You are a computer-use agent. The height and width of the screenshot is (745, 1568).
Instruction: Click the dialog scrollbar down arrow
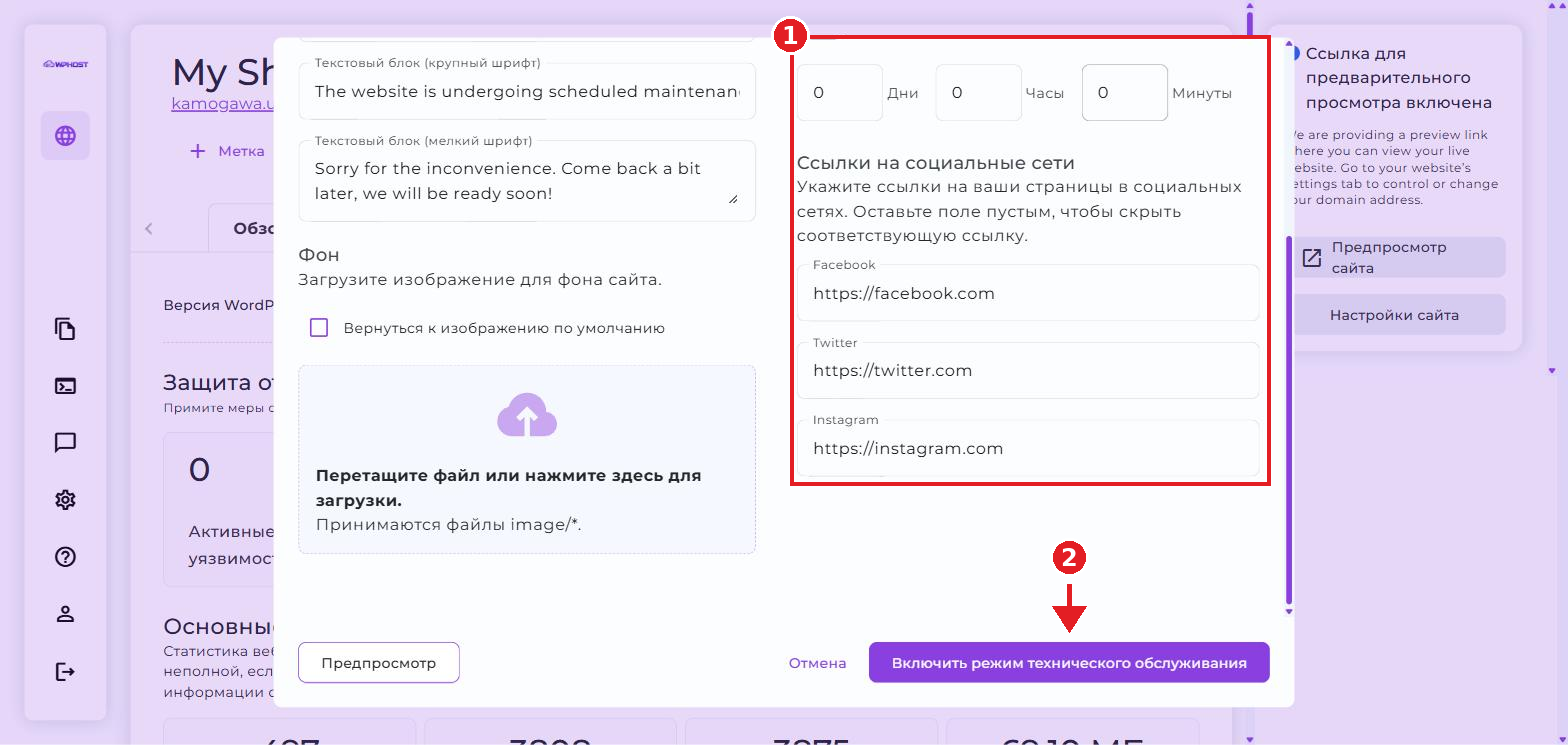[x=1289, y=611]
